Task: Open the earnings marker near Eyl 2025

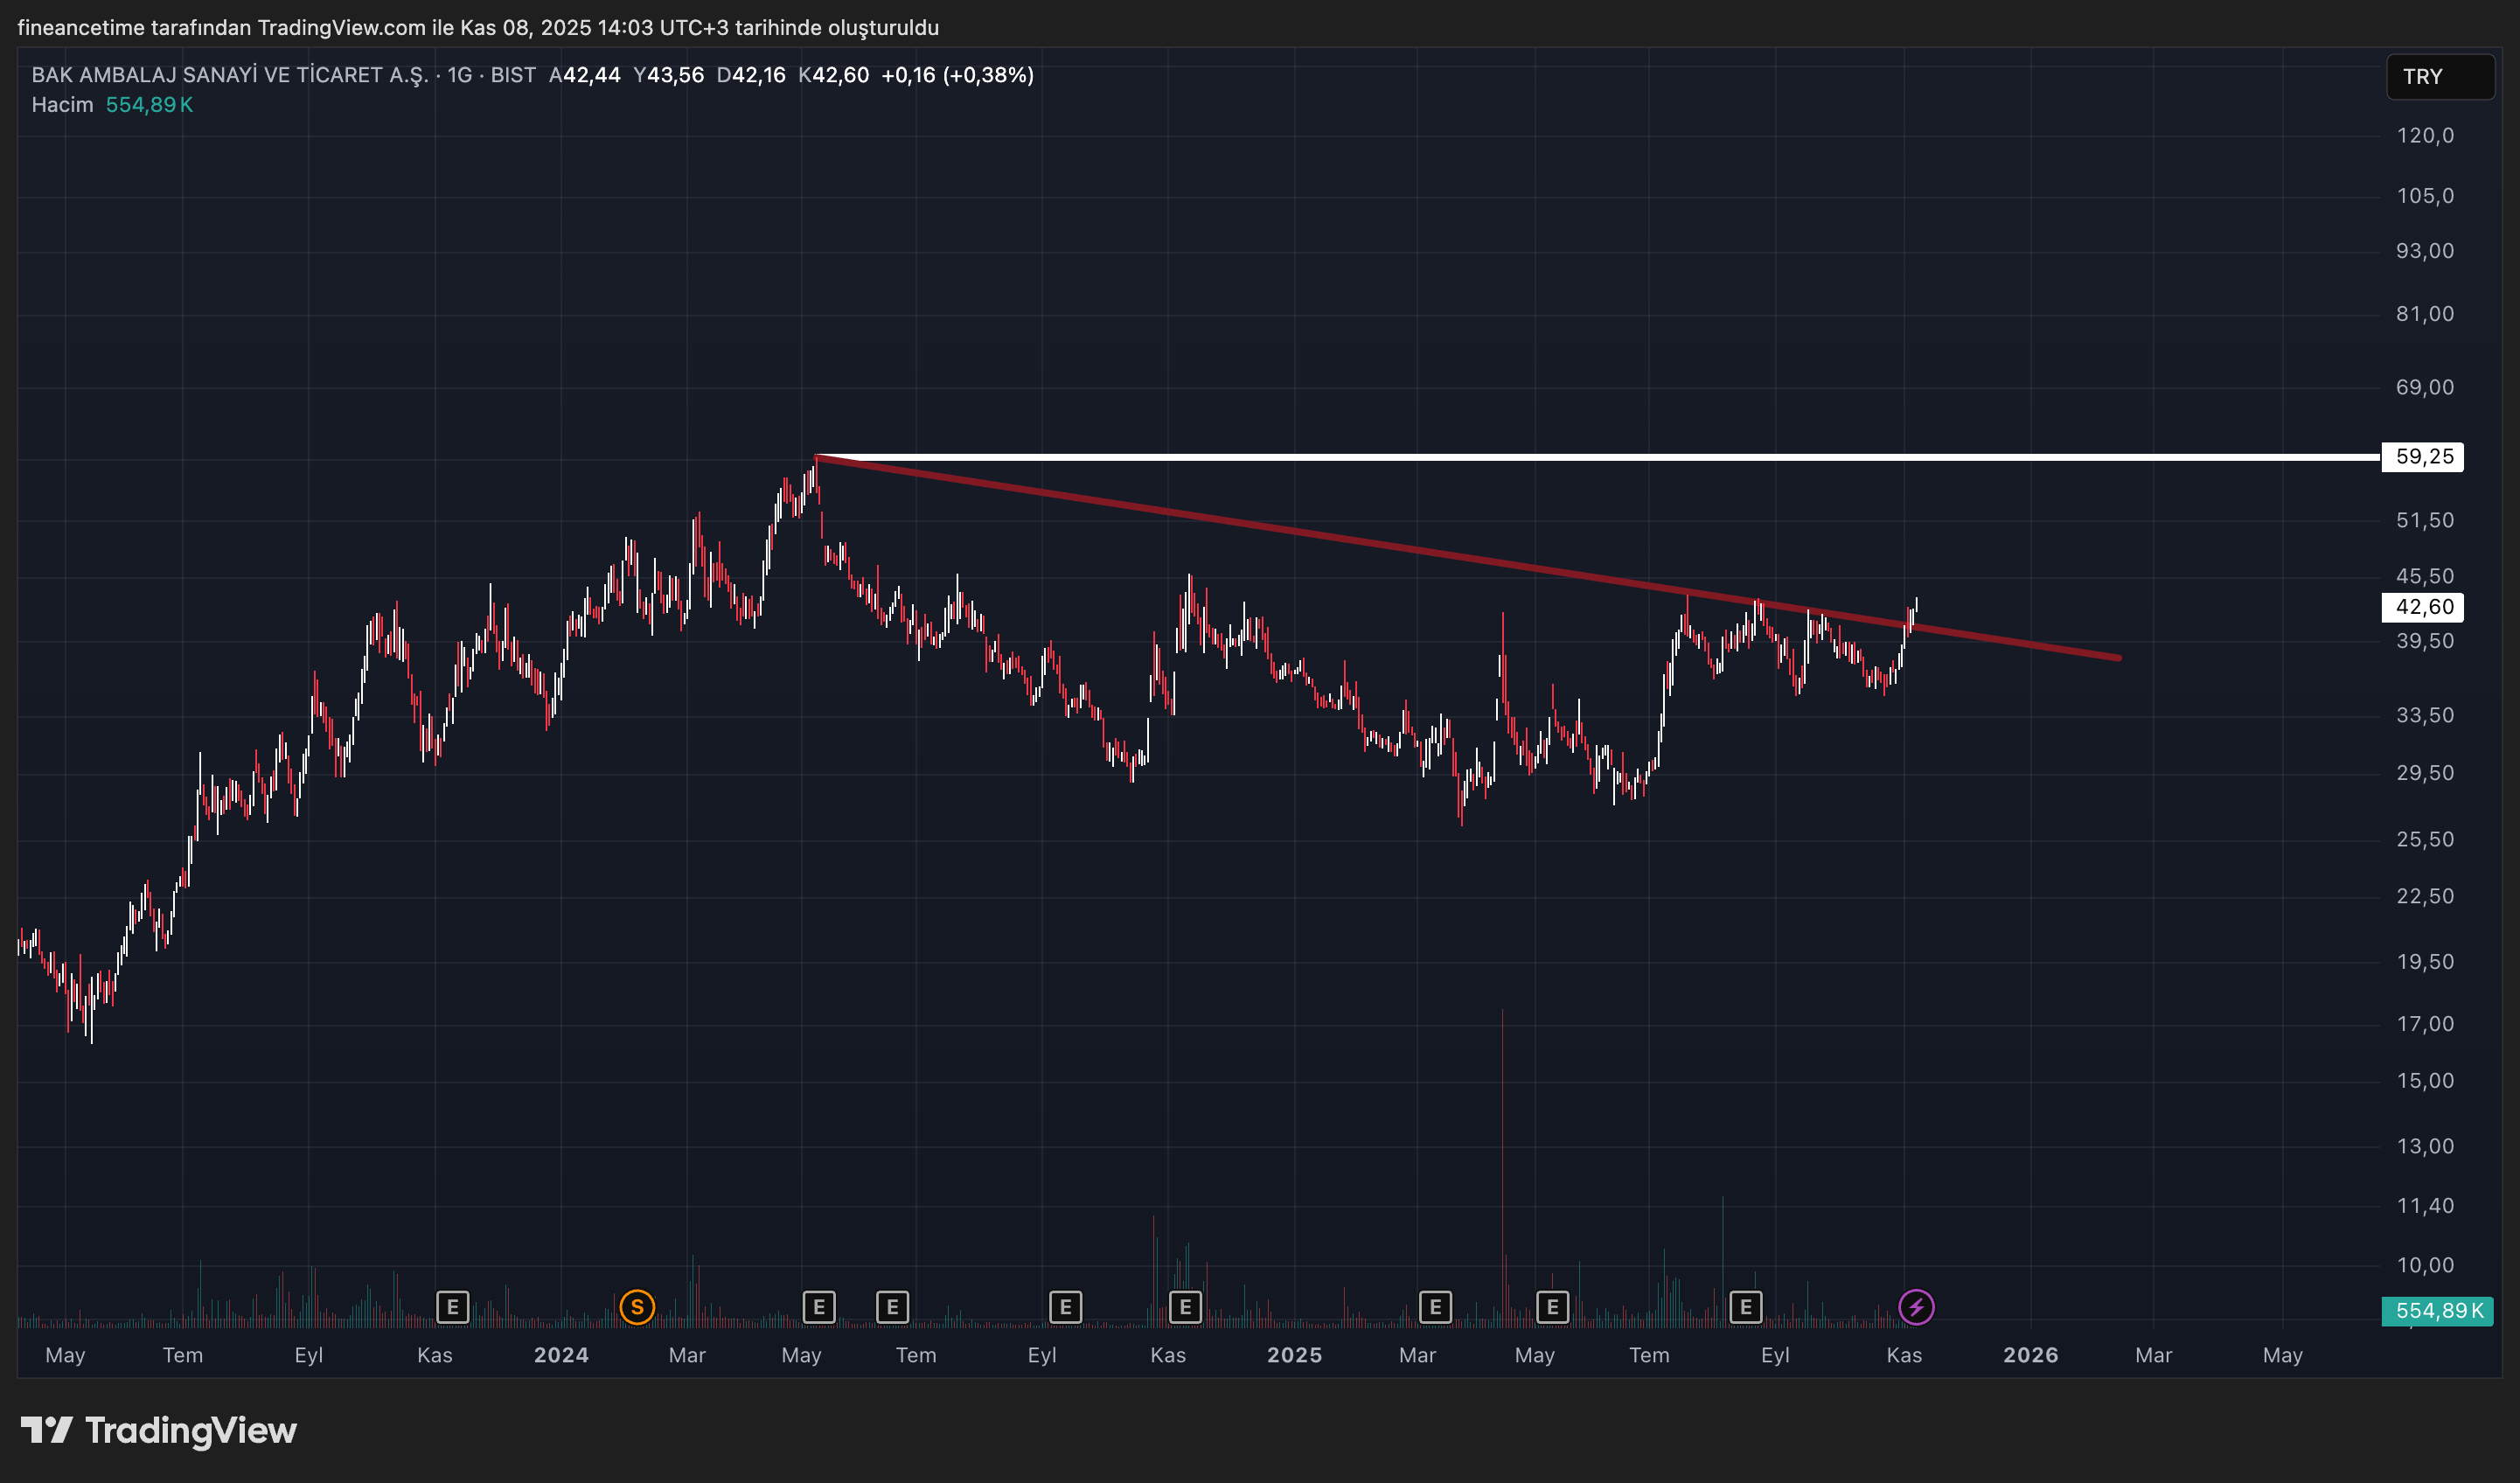Action: tap(1745, 1306)
